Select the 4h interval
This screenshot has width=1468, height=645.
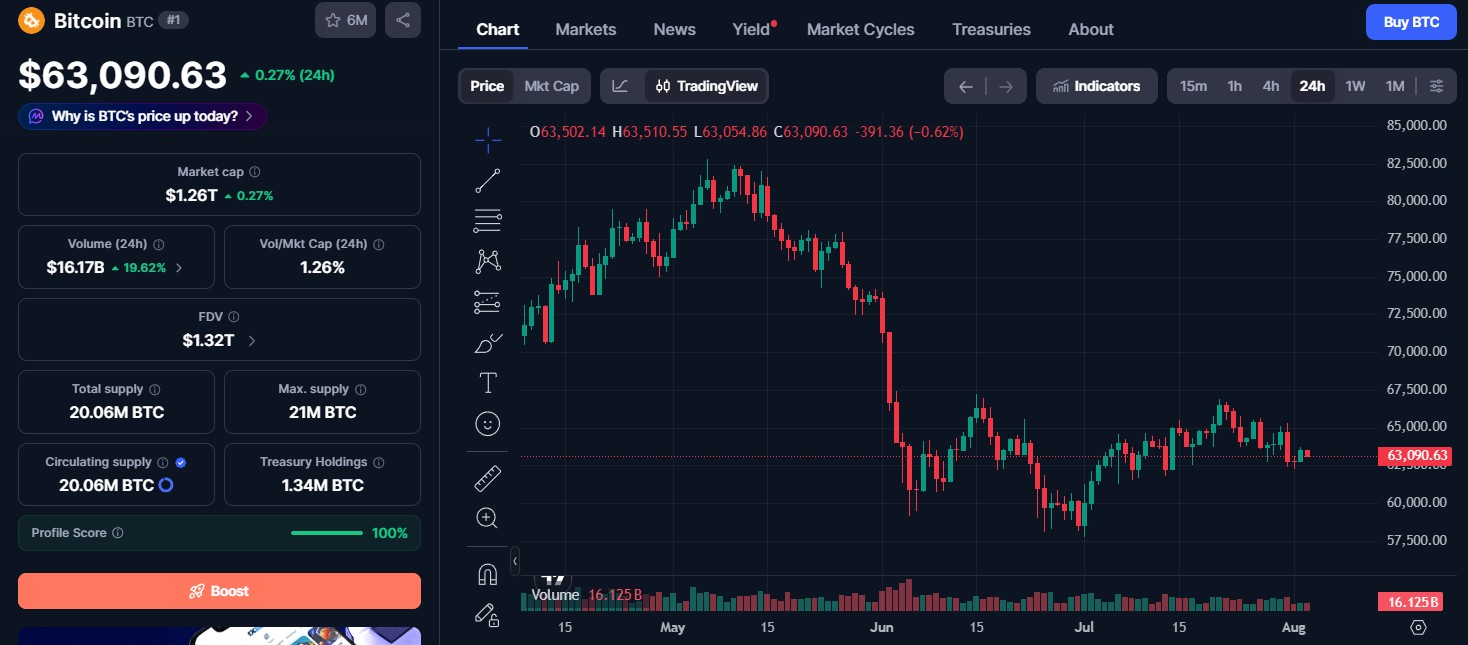(1271, 86)
